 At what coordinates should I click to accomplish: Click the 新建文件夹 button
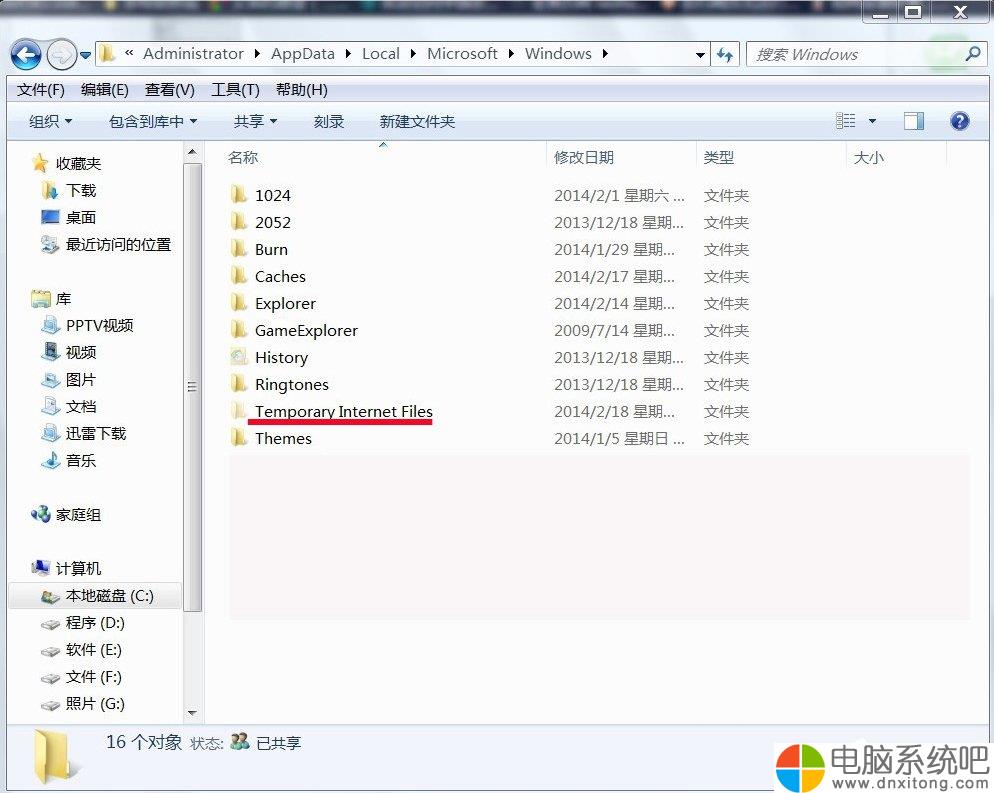pyautogui.click(x=417, y=121)
